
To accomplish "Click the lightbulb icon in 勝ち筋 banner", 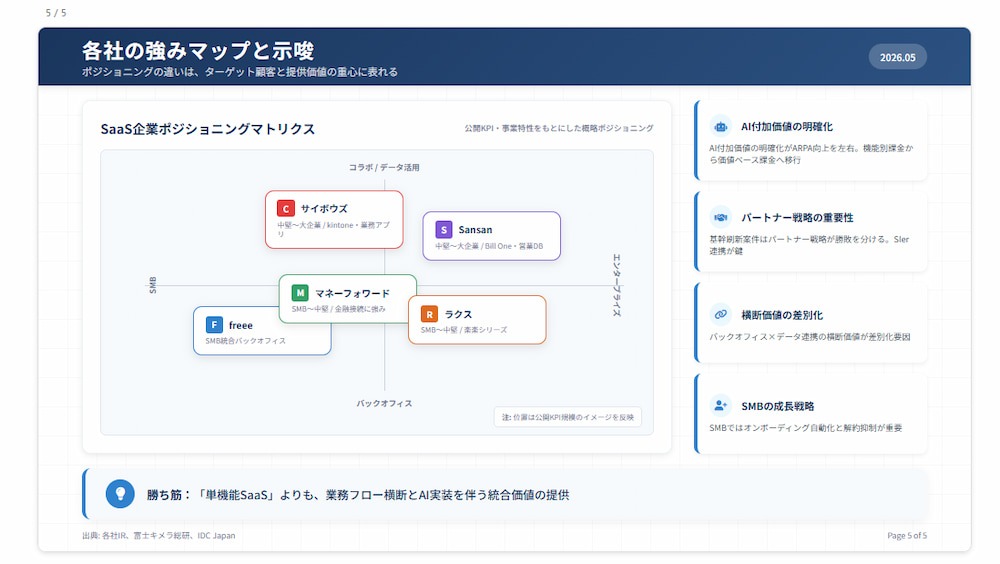I will coord(120,494).
